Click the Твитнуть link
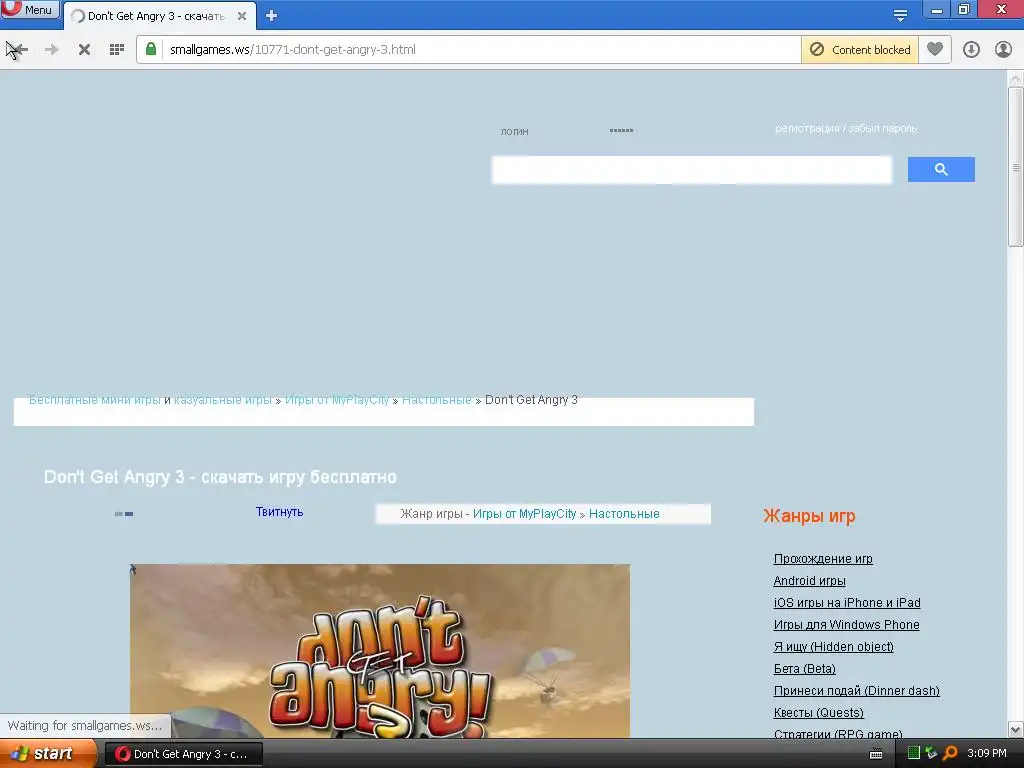1024x768 pixels. click(280, 512)
